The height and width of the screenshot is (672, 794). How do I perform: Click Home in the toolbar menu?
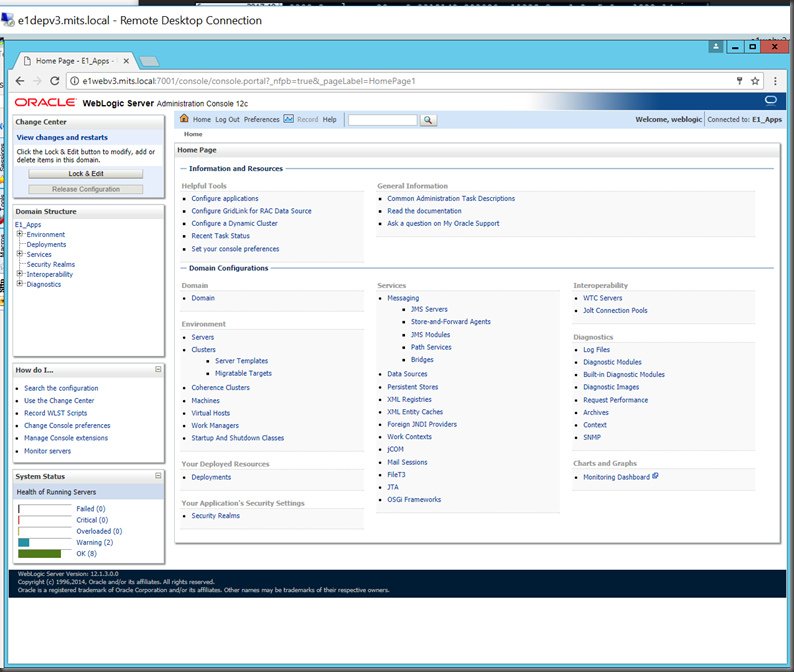(202, 120)
